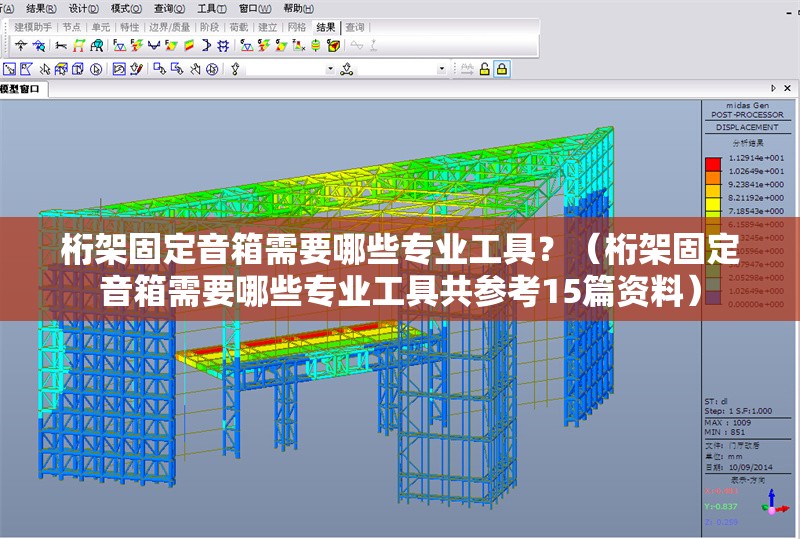Open Plate Forces/Moments icon
This screenshot has width=800, height=539.
tap(171, 45)
